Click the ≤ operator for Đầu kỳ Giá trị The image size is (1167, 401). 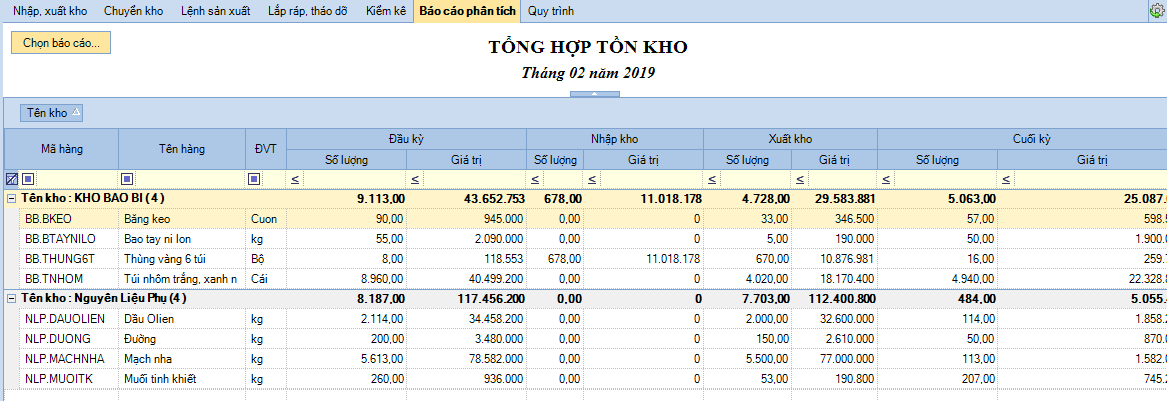pyautogui.click(x=415, y=179)
